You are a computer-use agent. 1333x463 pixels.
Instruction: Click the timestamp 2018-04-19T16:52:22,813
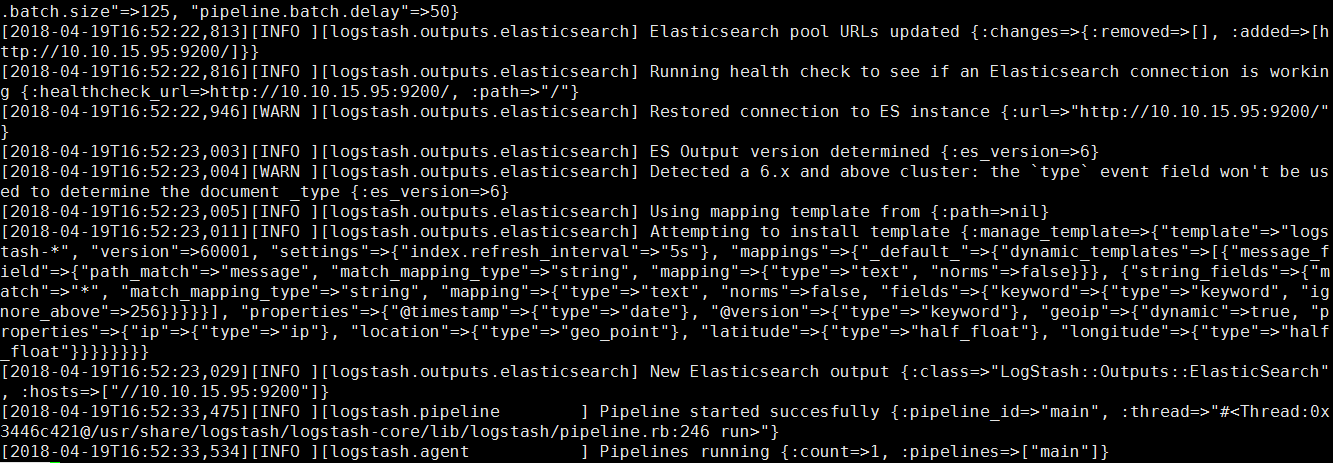pos(125,31)
